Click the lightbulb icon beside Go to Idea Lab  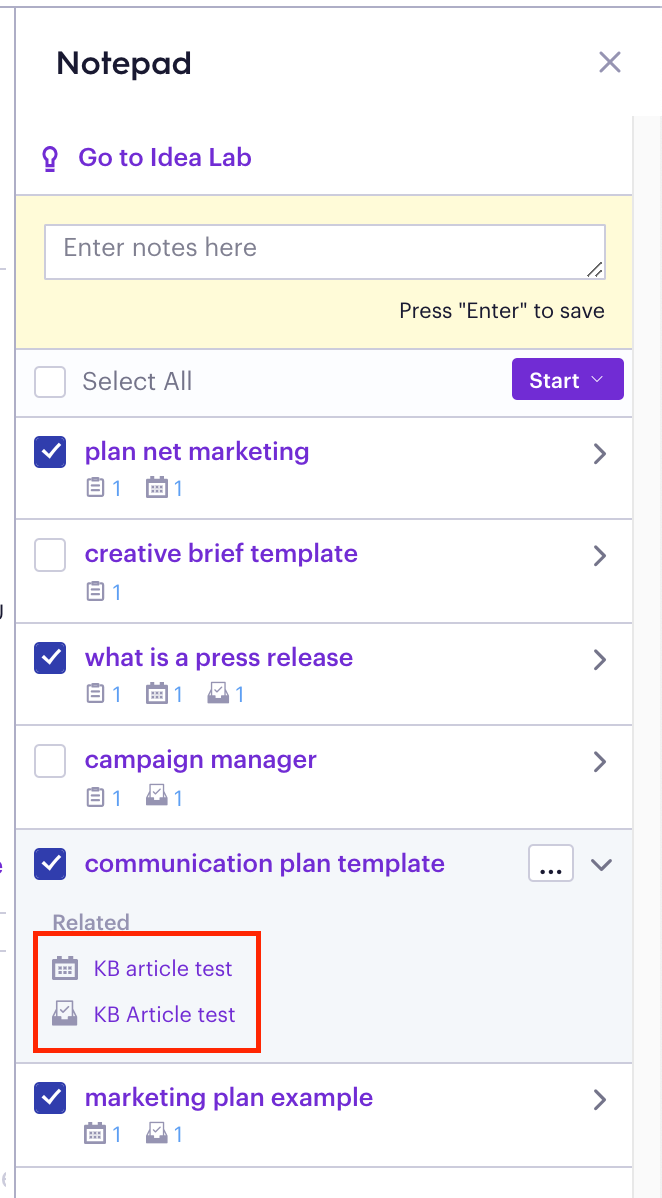50,158
